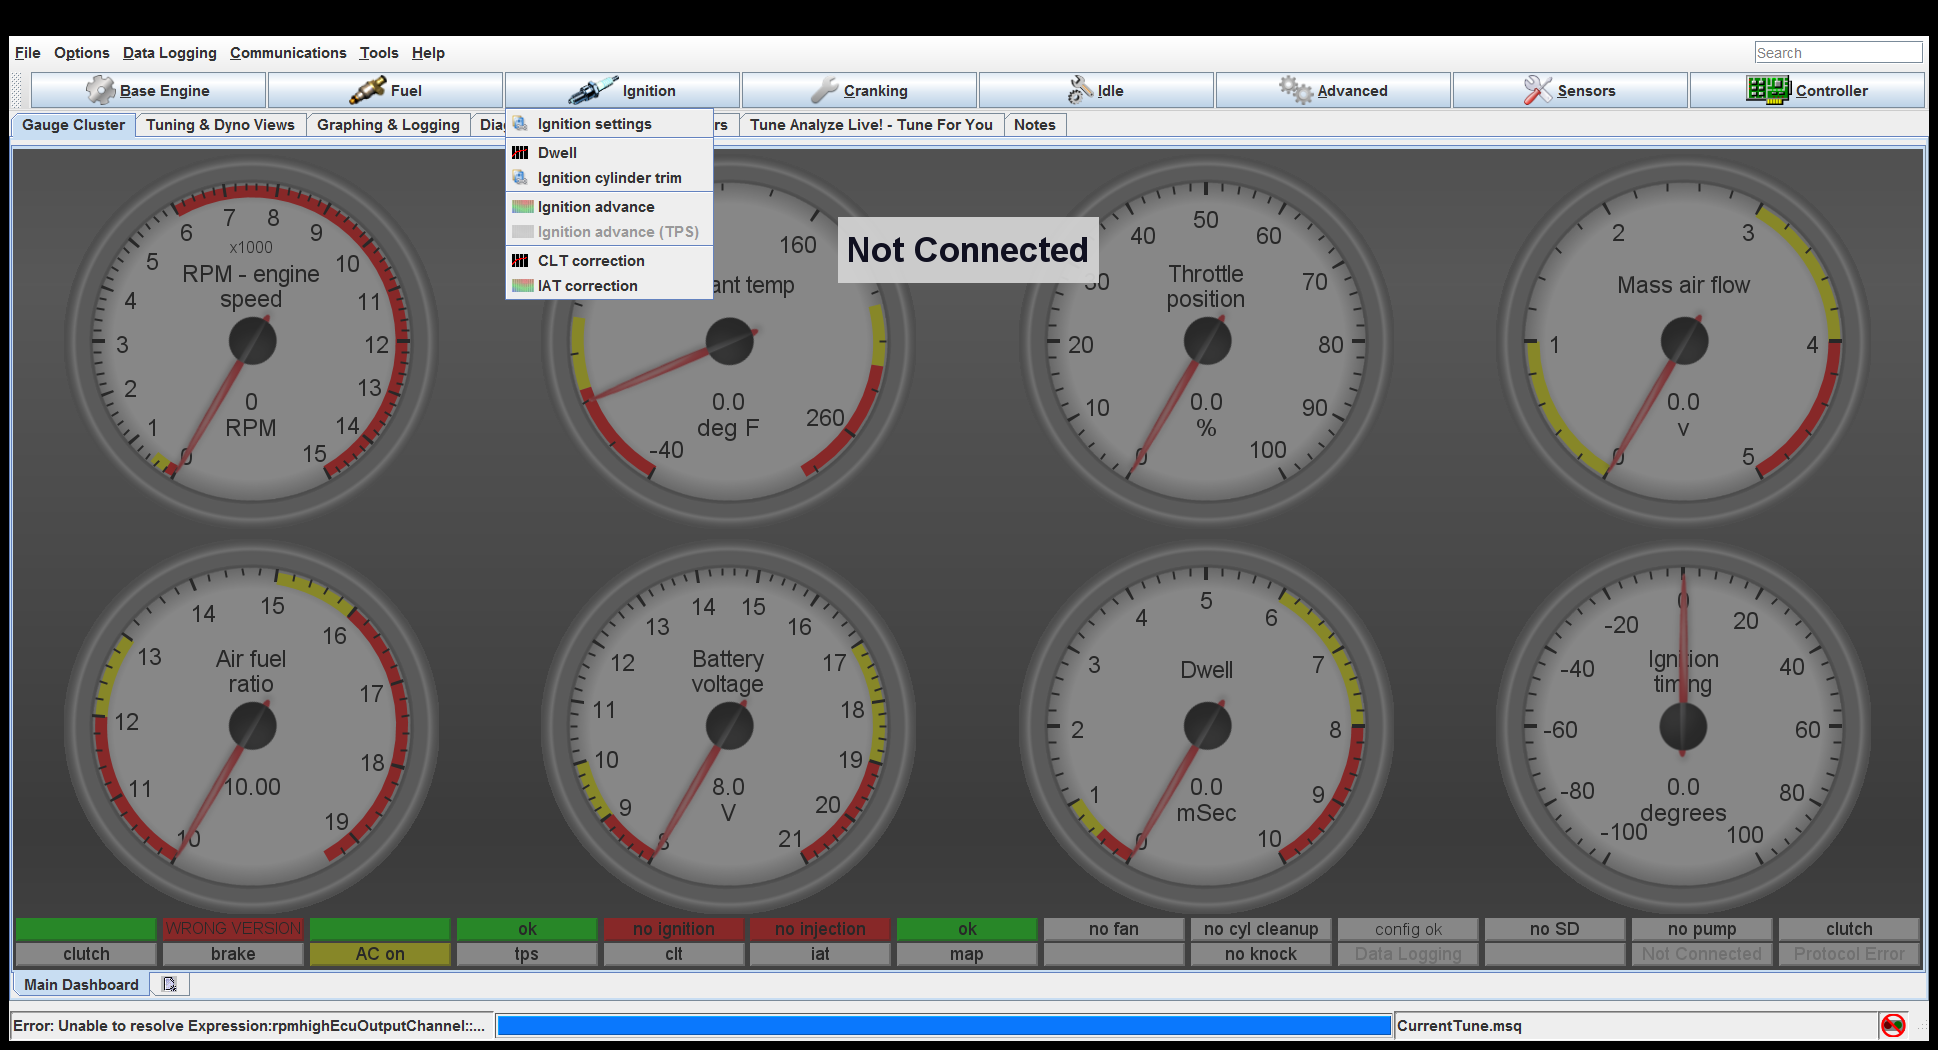Click the Ignition advance table icon

point(522,206)
